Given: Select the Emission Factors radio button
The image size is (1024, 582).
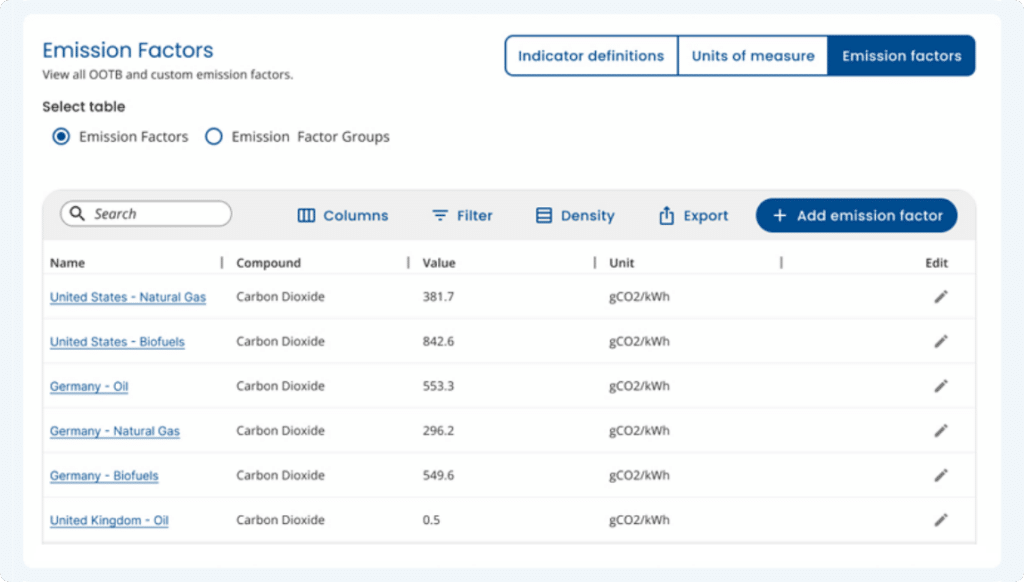Looking at the screenshot, I should (61, 136).
